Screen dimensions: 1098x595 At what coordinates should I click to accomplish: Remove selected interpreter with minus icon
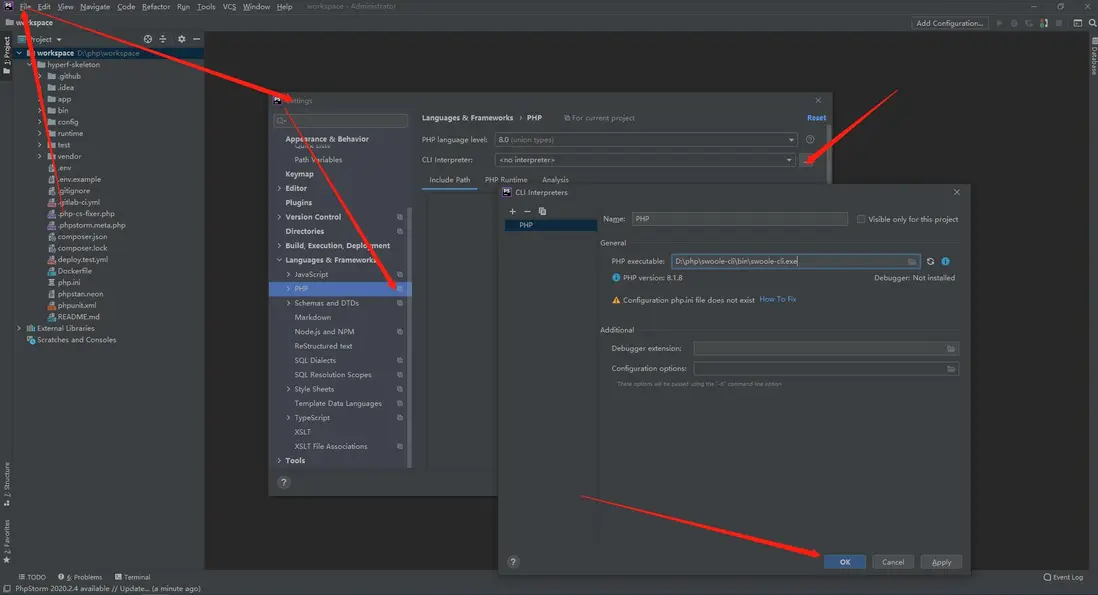pyautogui.click(x=527, y=212)
